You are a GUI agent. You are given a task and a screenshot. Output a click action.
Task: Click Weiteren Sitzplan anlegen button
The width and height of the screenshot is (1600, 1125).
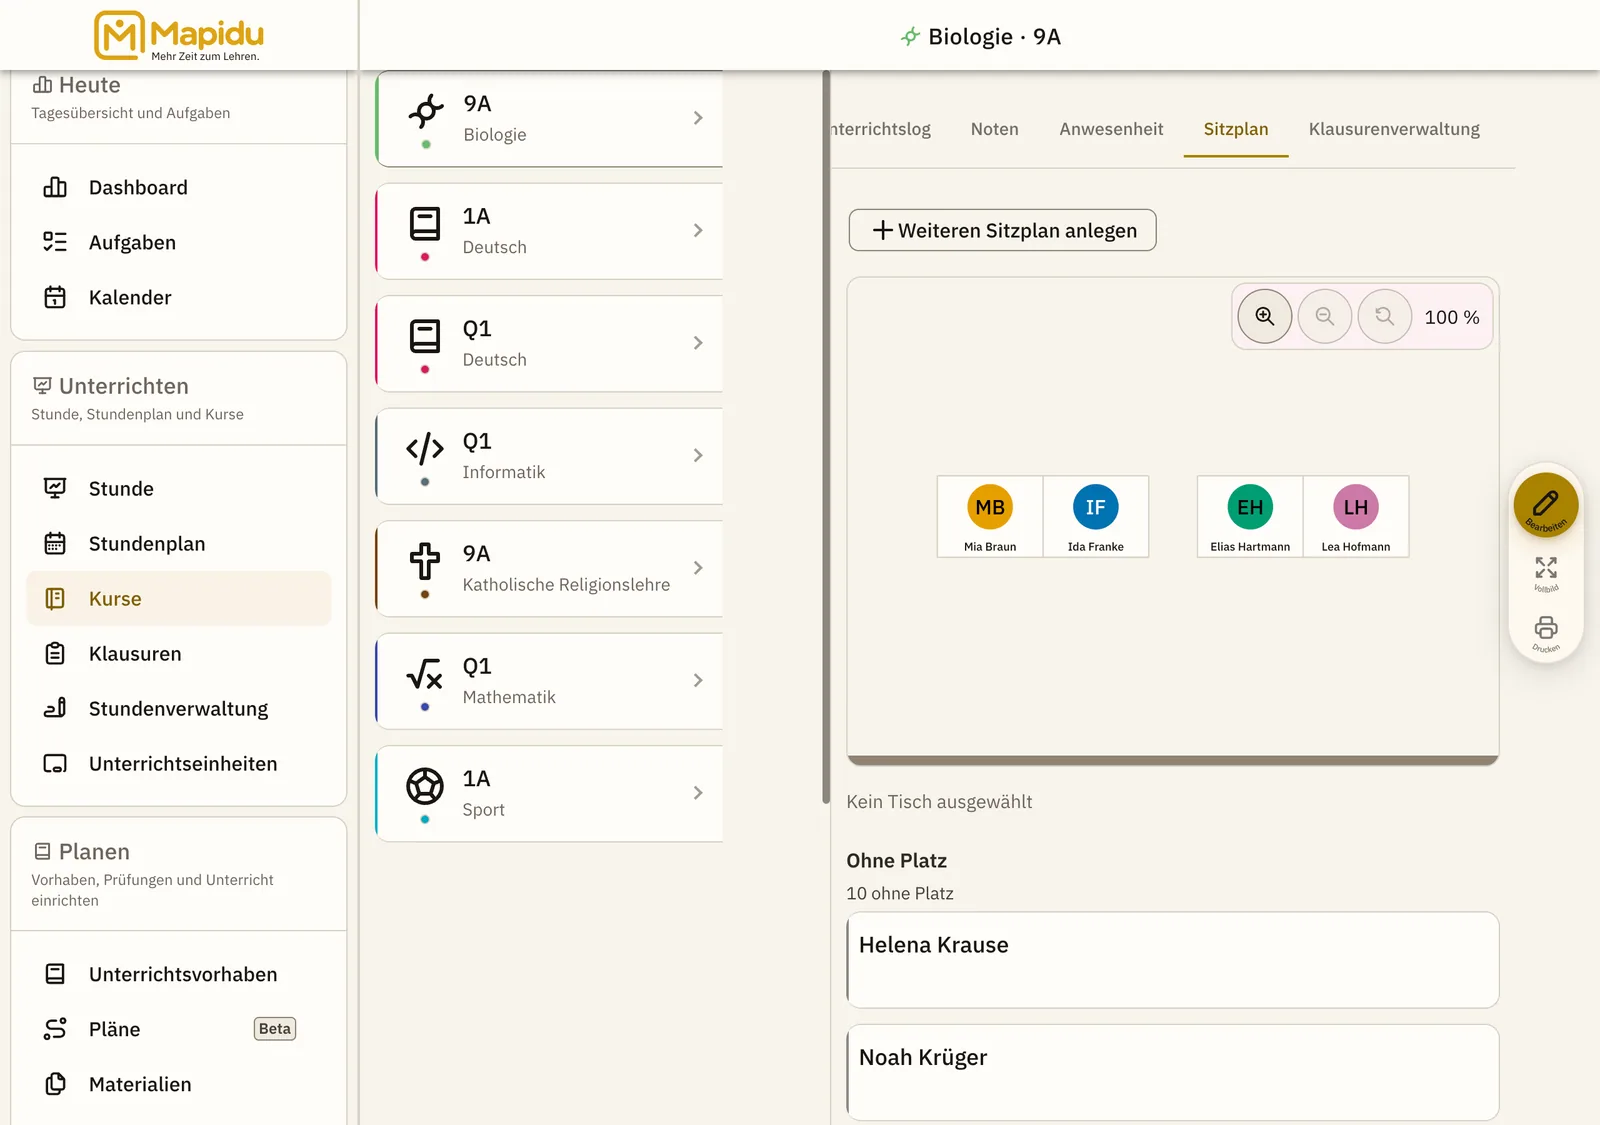tap(1003, 231)
